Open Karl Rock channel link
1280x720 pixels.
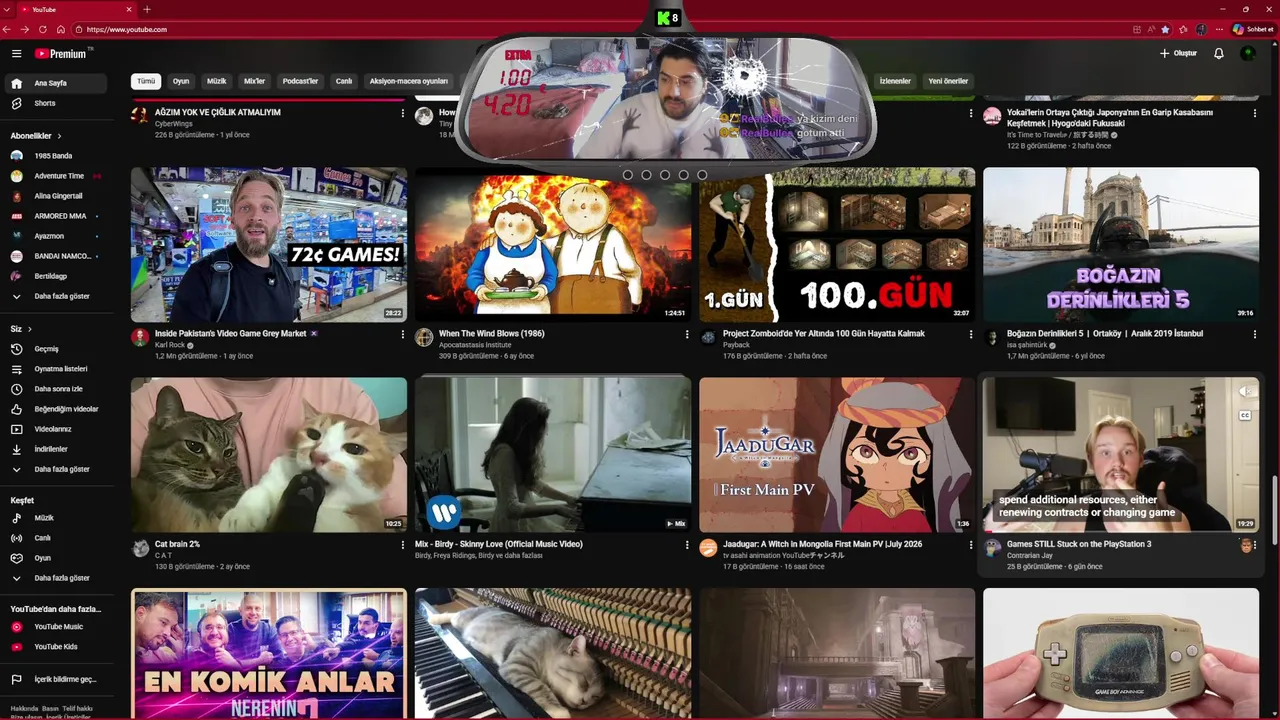(170, 345)
